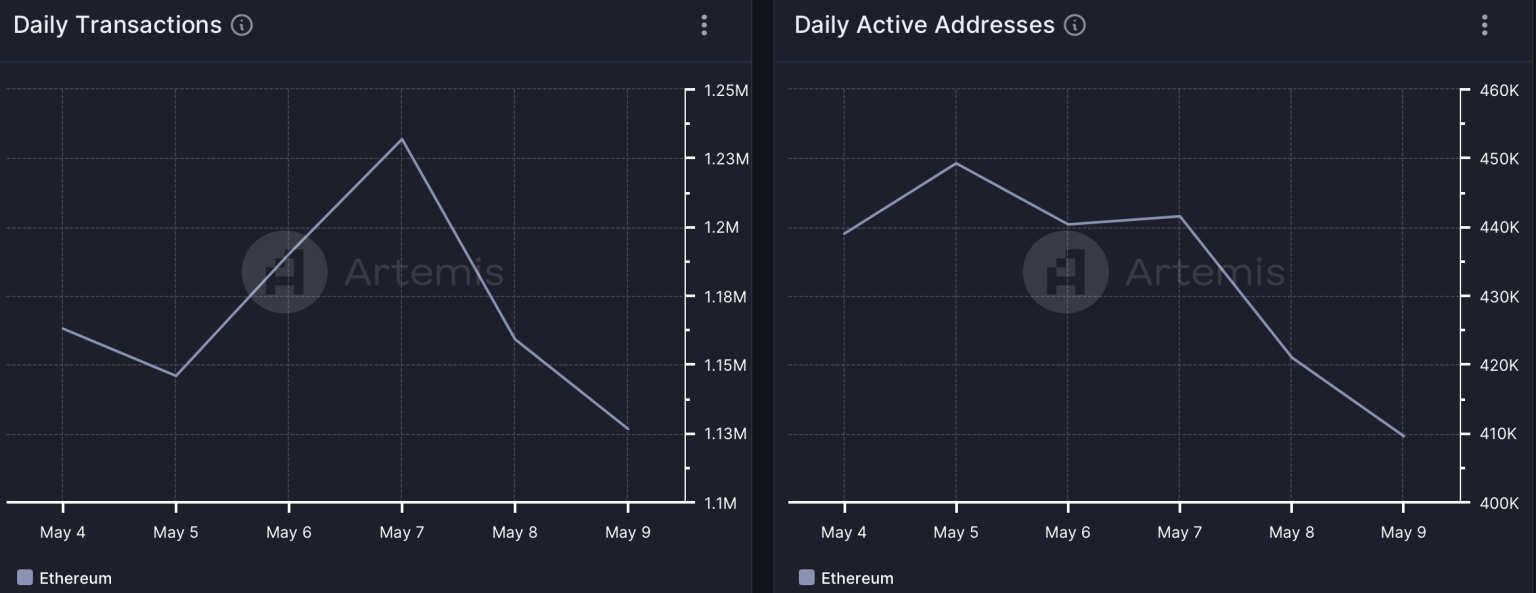Select May 9 point on transactions line
The width and height of the screenshot is (1536, 593).
(628, 429)
